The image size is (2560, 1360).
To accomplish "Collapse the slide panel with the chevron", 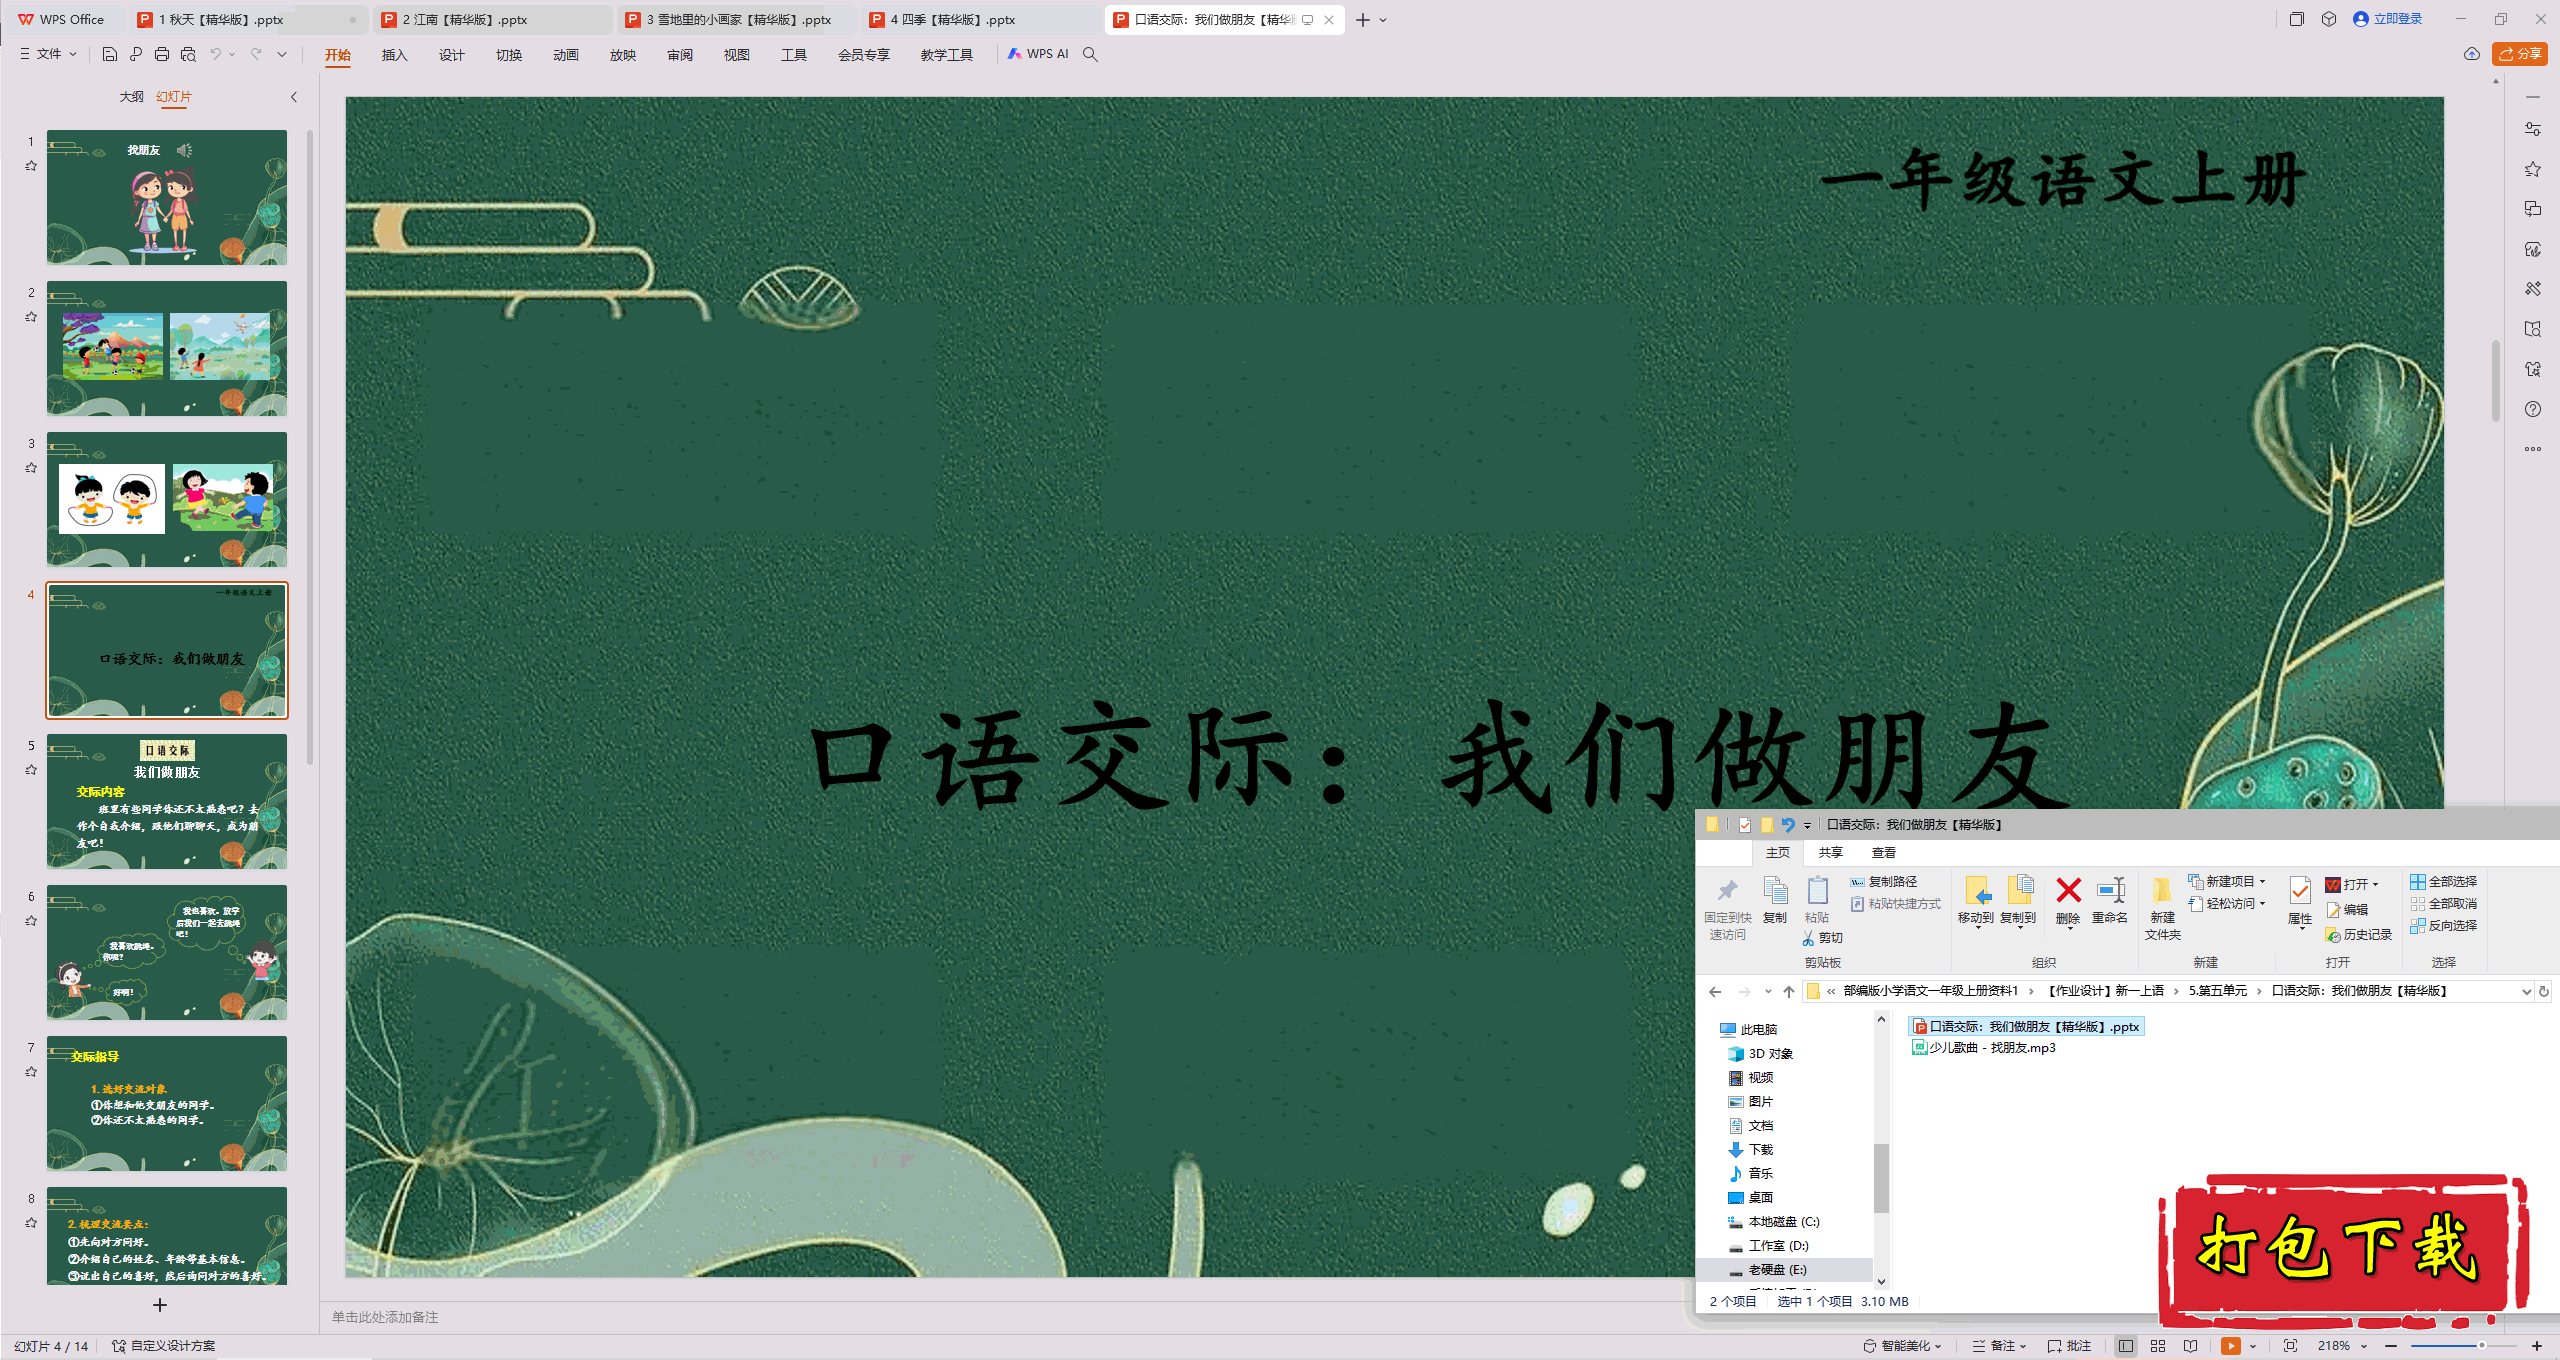I will pyautogui.click(x=294, y=97).
